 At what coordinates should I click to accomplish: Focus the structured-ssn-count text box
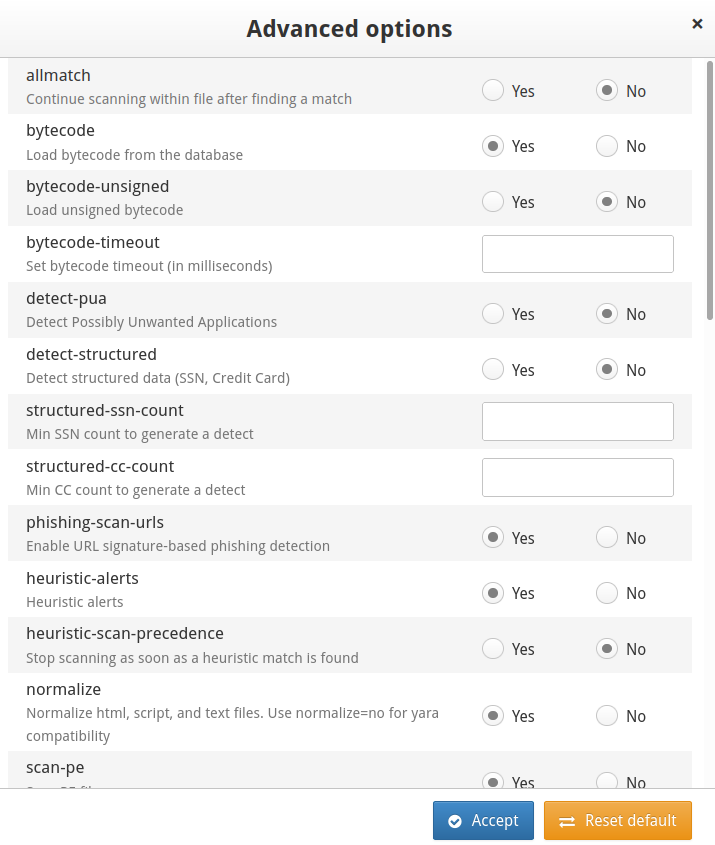577,422
